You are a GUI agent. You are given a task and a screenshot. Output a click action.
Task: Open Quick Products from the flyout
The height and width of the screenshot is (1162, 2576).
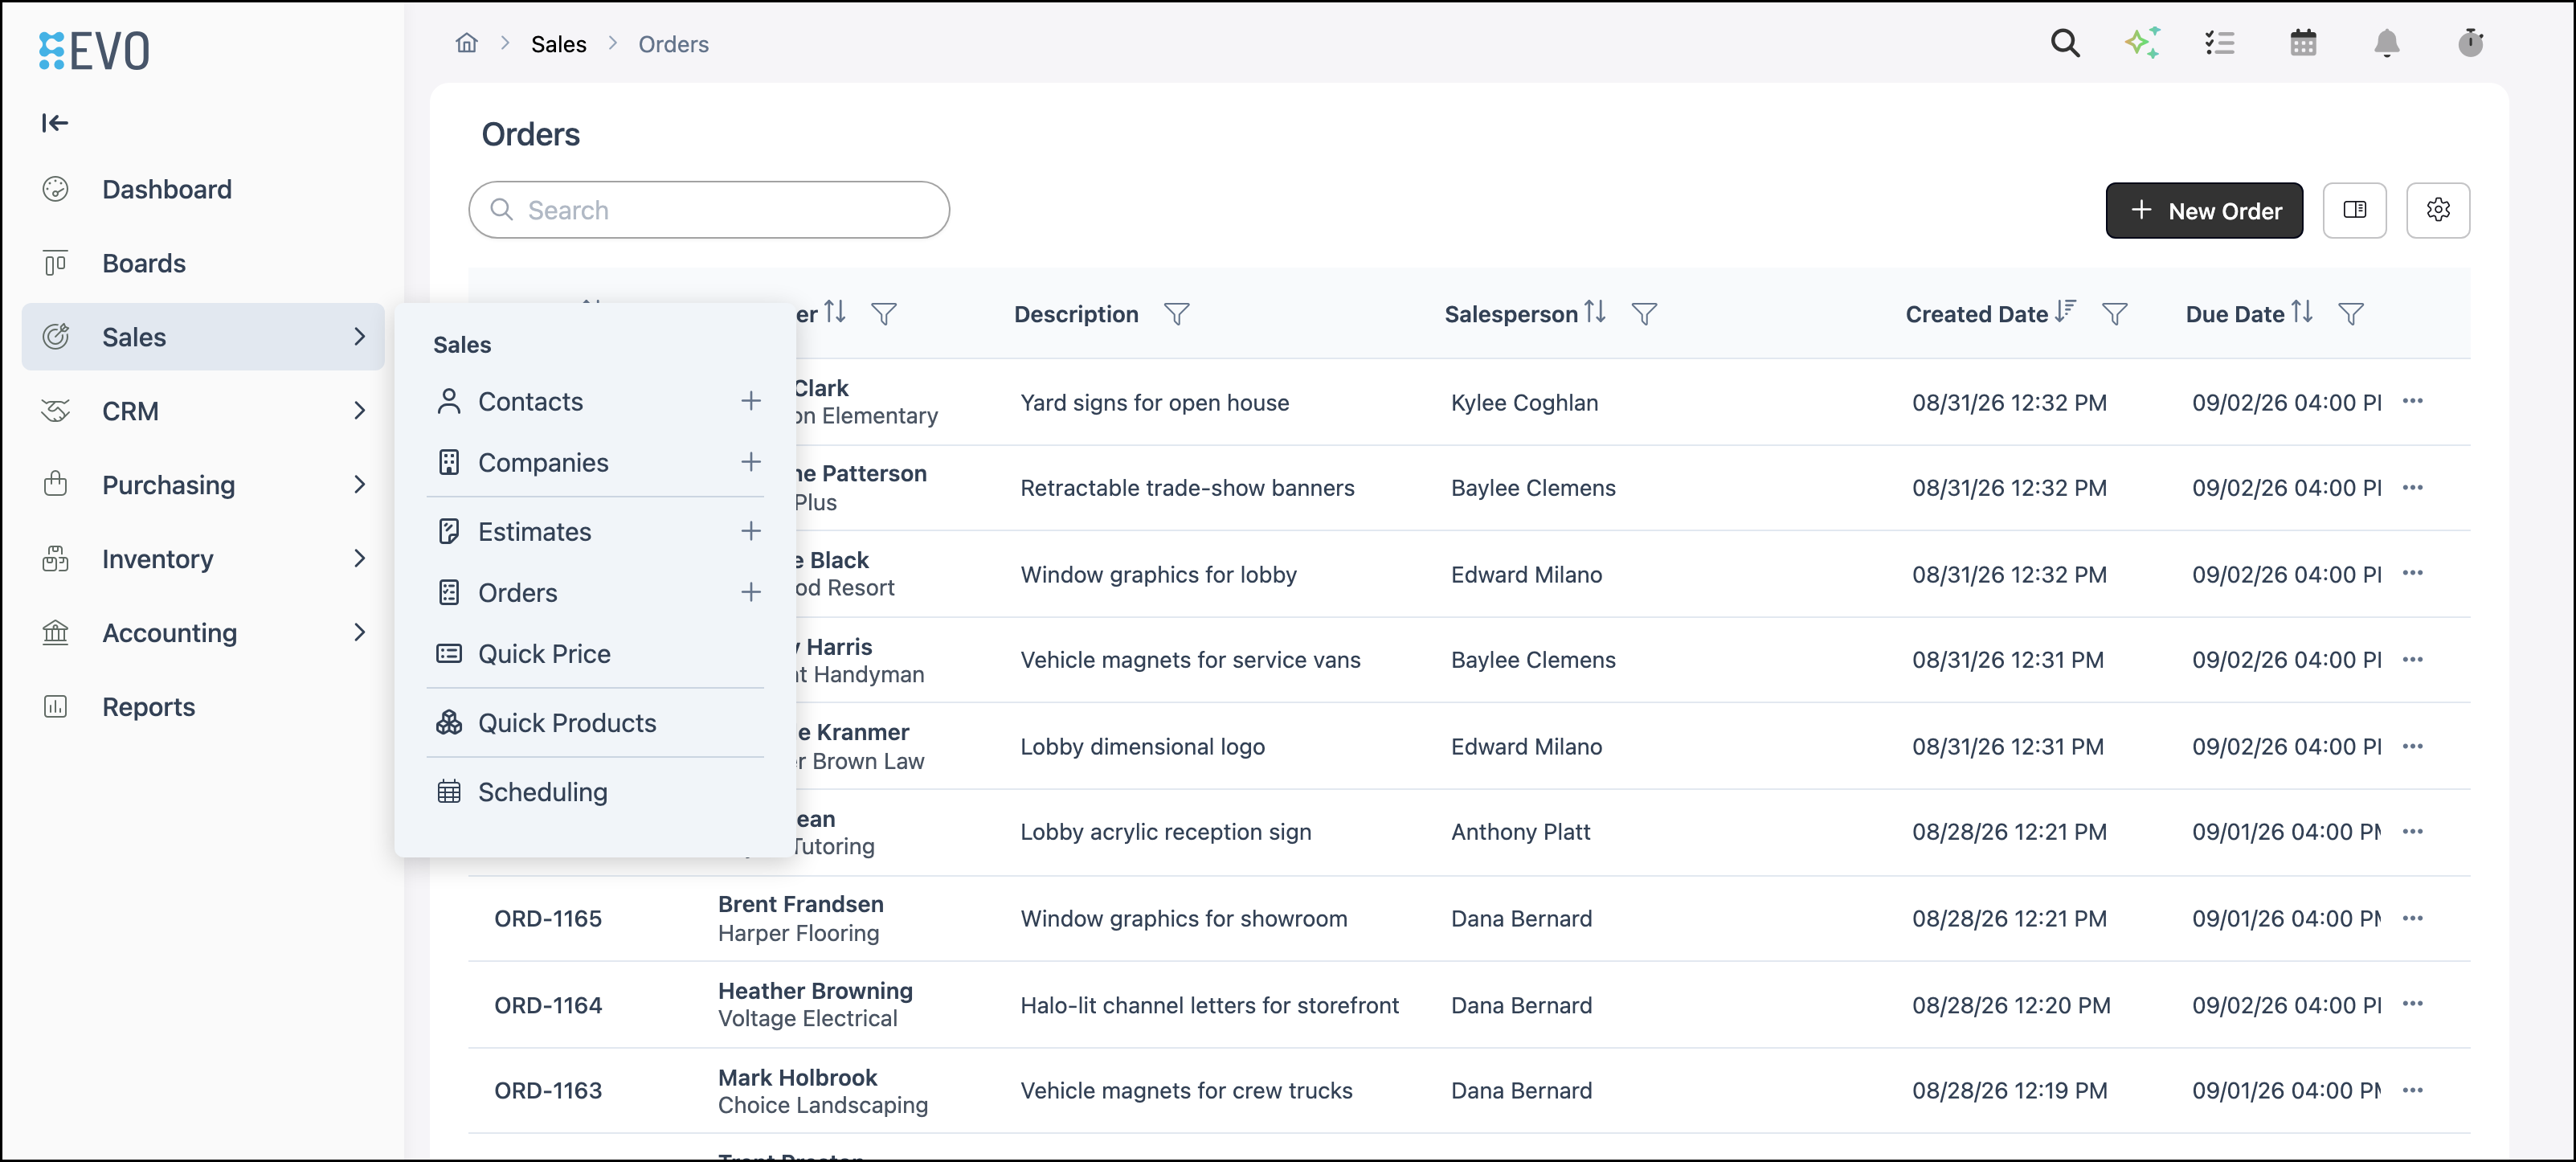[x=567, y=722]
